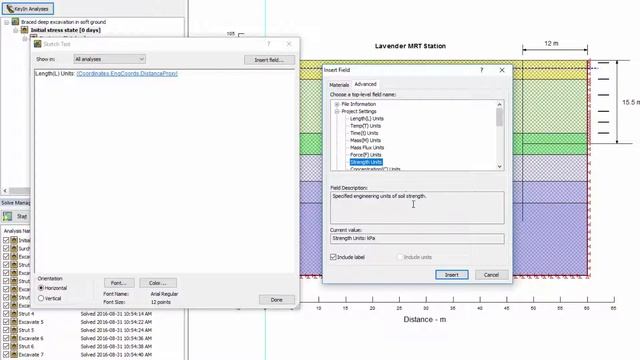The height and width of the screenshot is (360, 640).
Task: Click the Distance - m axis label
Action: [x=424, y=319]
